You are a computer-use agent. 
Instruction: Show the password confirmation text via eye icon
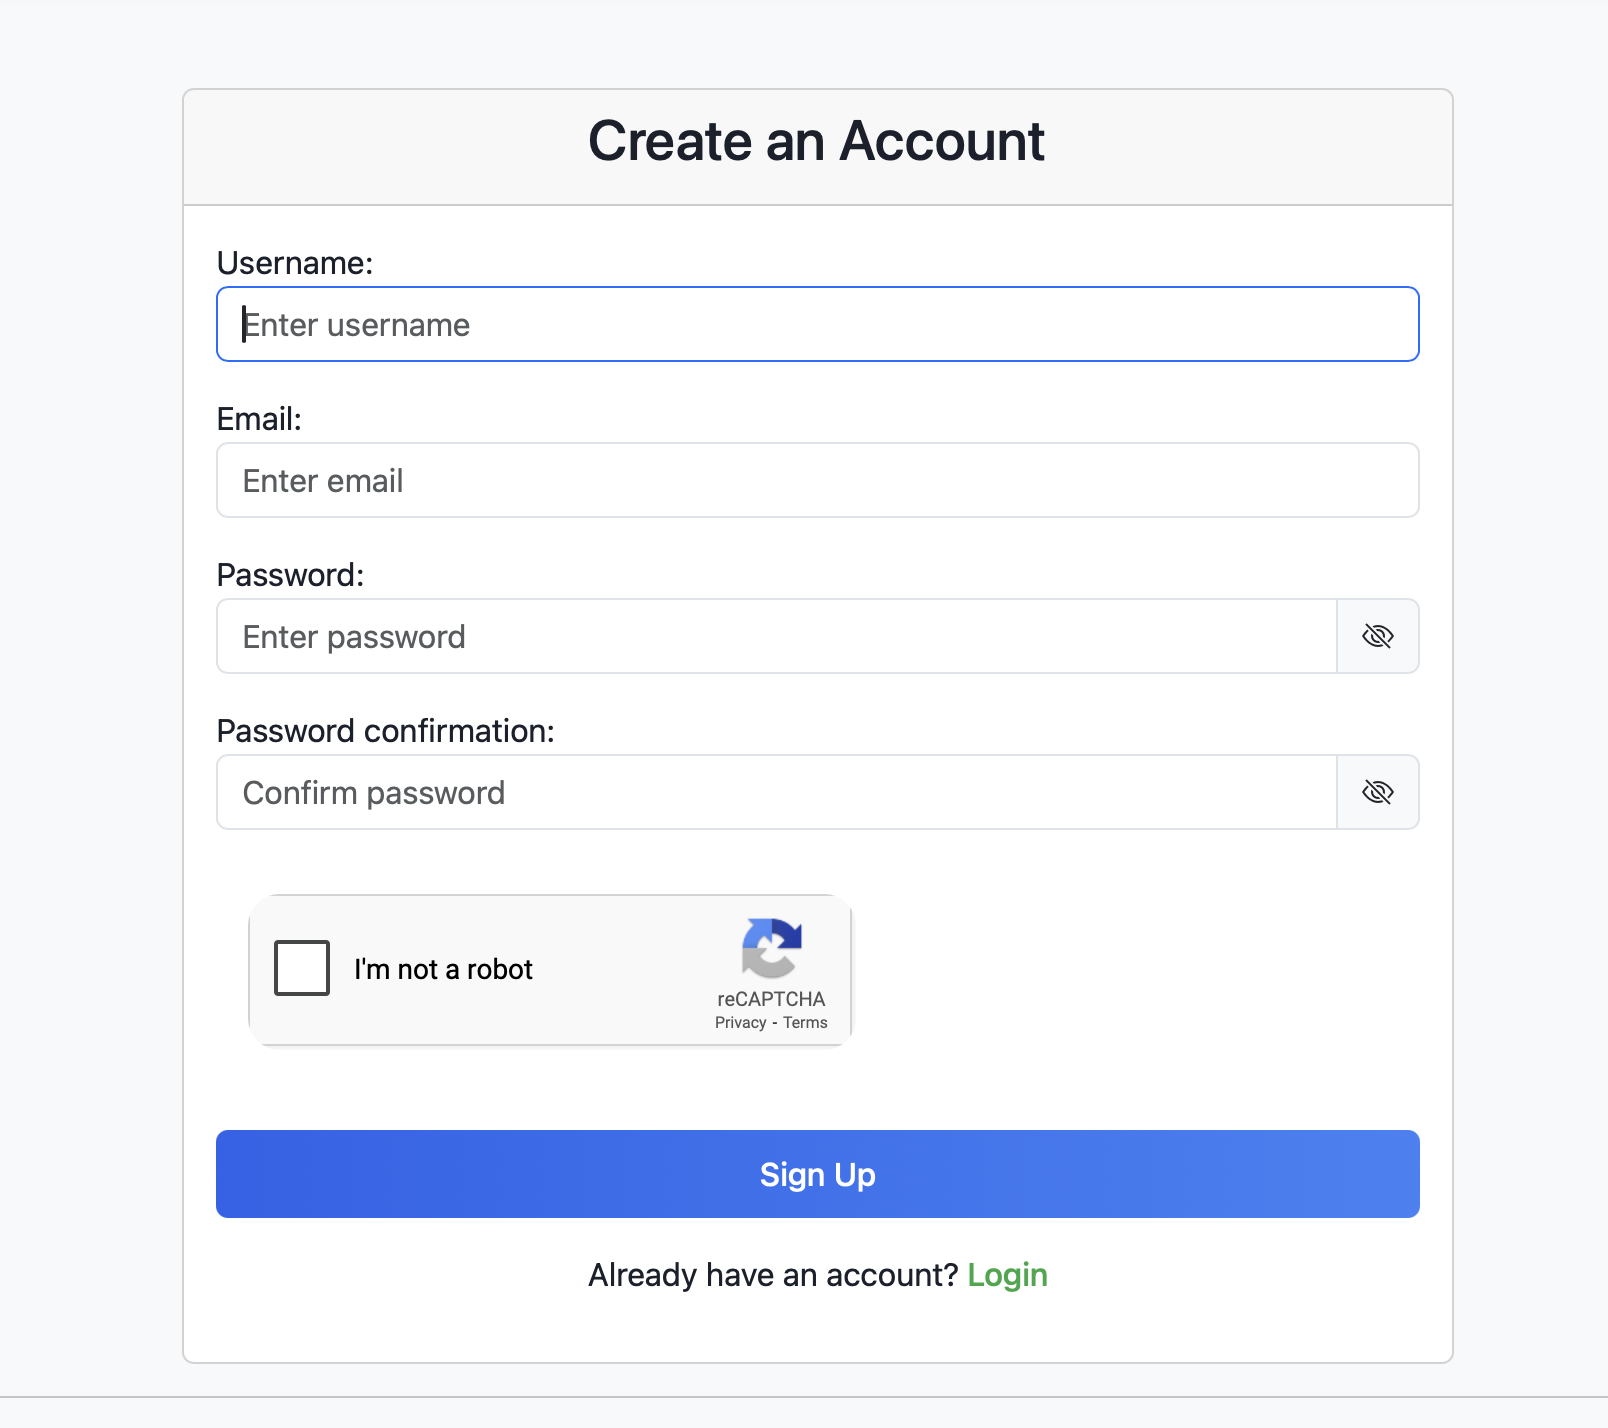(x=1377, y=792)
